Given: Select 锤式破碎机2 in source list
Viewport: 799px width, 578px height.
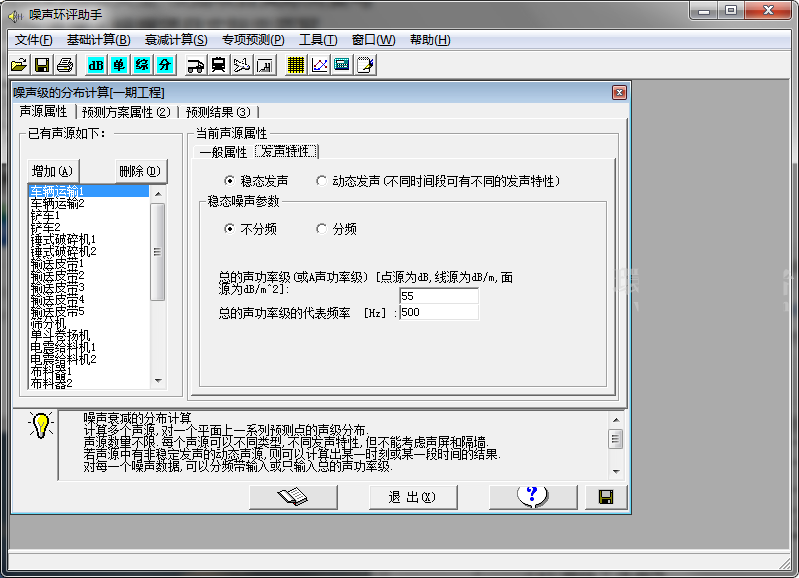Looking at the screenshot, I should click(x=89, y=251).
